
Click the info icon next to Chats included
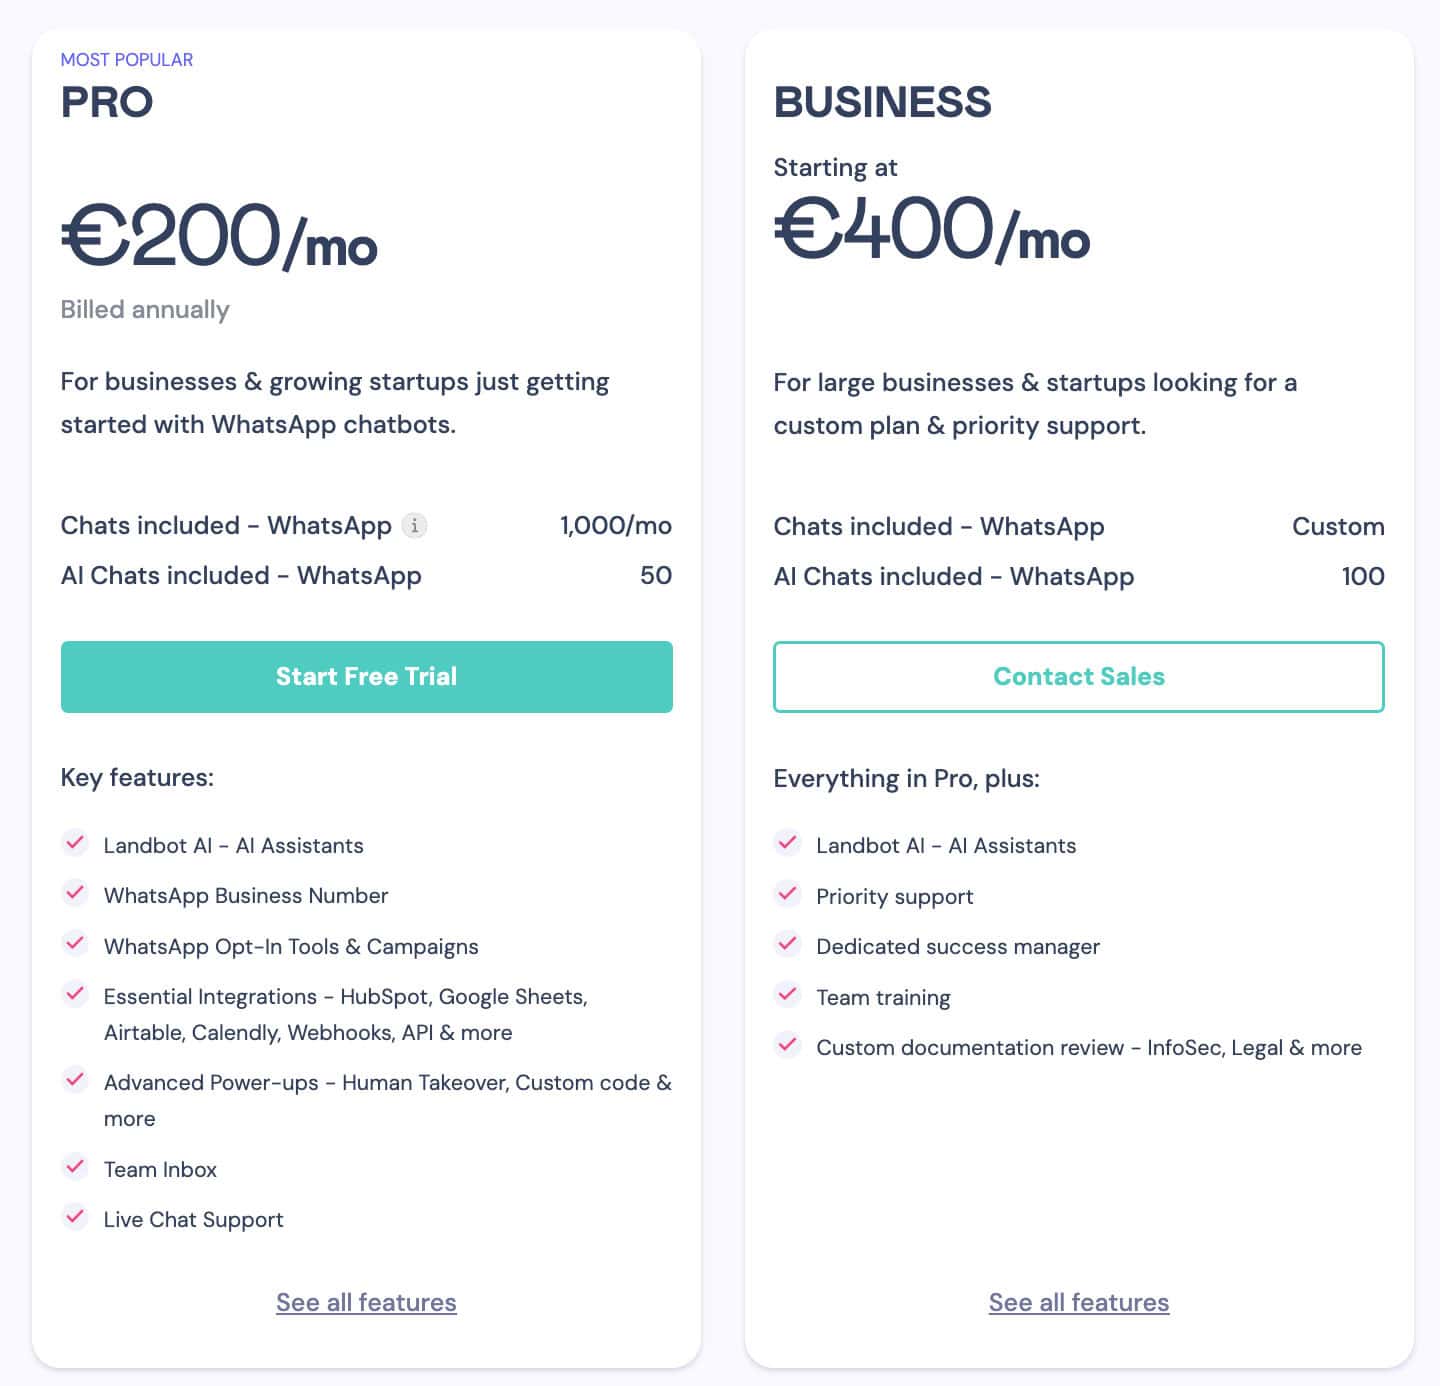click(414, 525)
